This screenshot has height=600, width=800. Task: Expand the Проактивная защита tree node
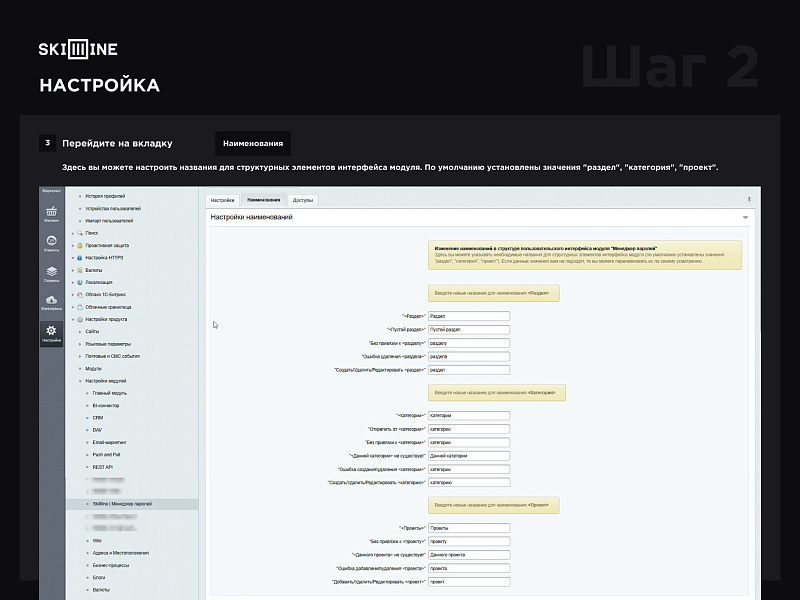[x=73, y=245]
